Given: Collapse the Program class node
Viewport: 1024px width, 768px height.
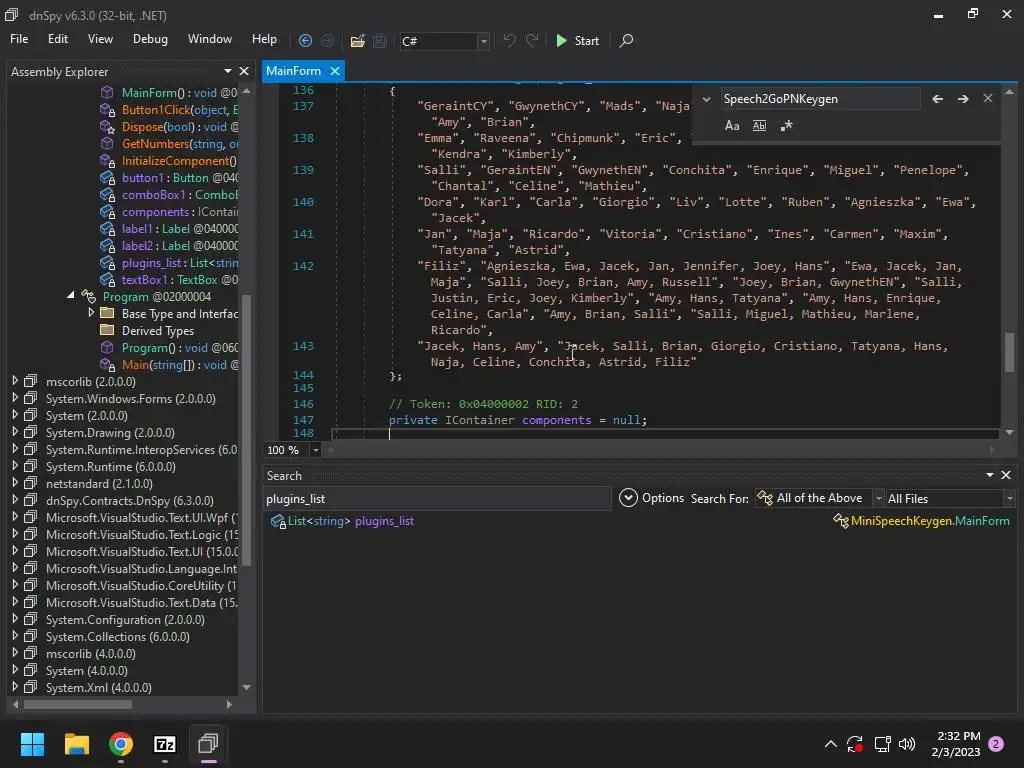Looking at the screenshot, I should click(71, 296).
